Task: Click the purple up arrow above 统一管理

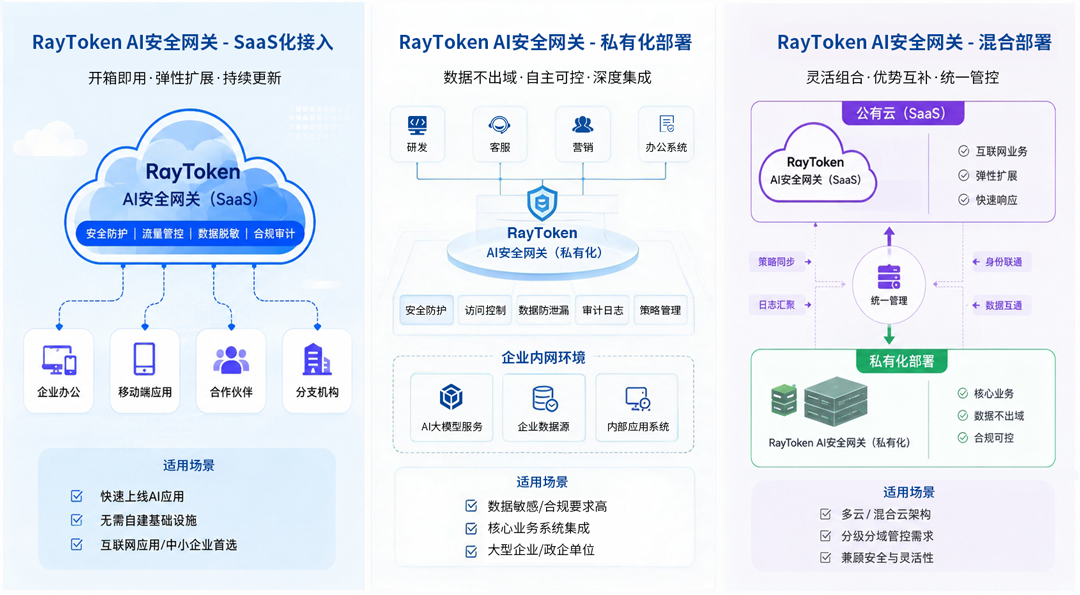Action: (x=889, y=236)
